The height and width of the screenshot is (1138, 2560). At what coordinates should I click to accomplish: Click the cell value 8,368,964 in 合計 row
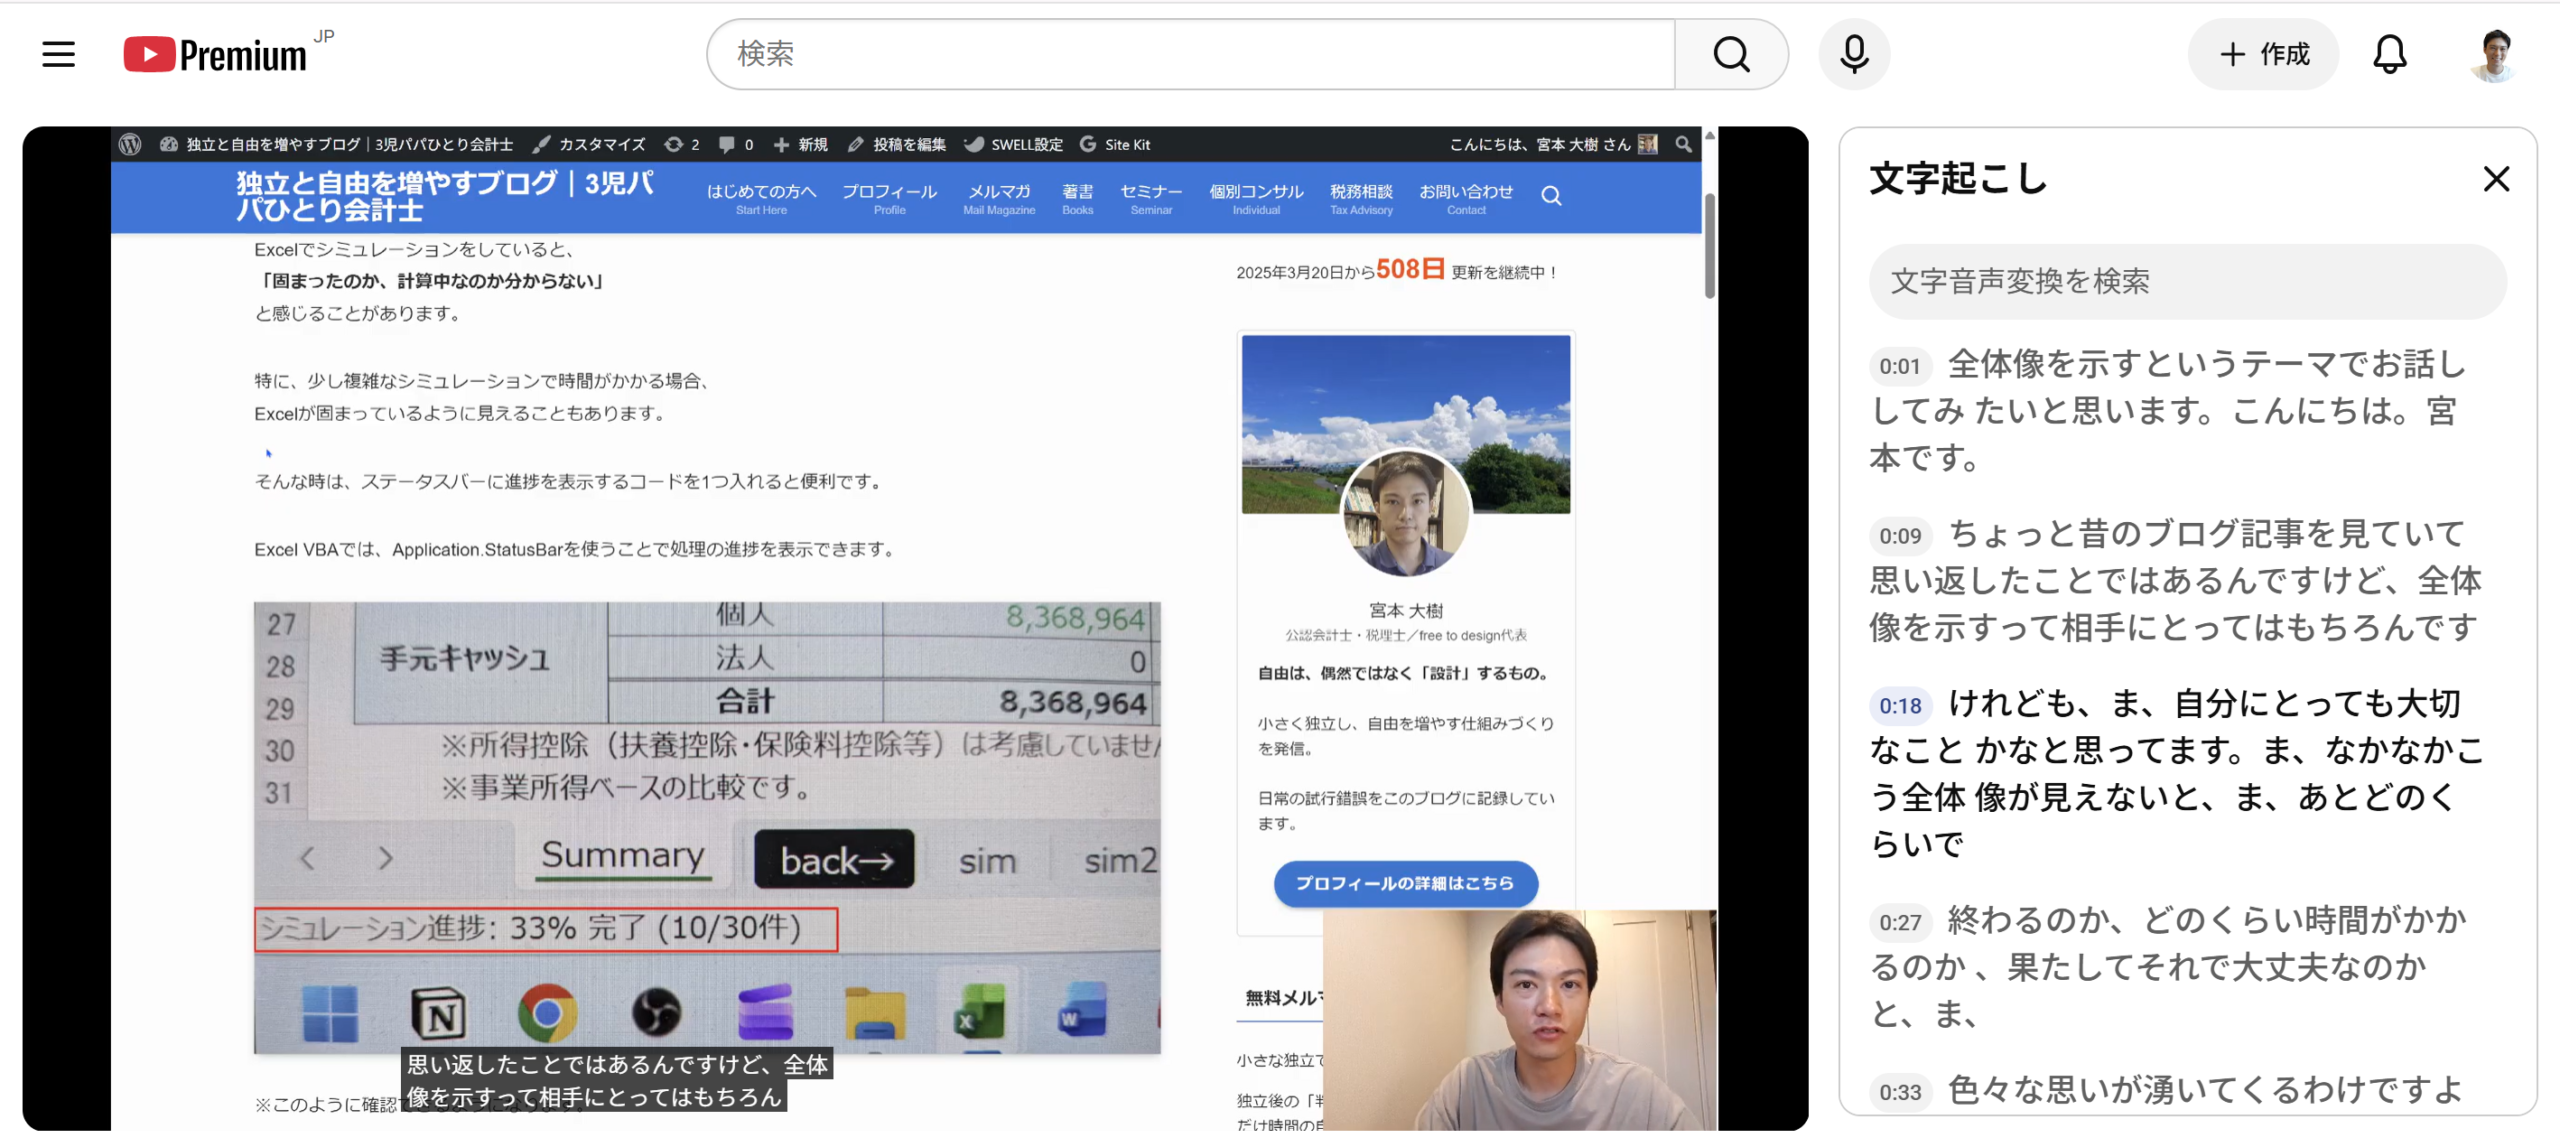coord(1072,702)
